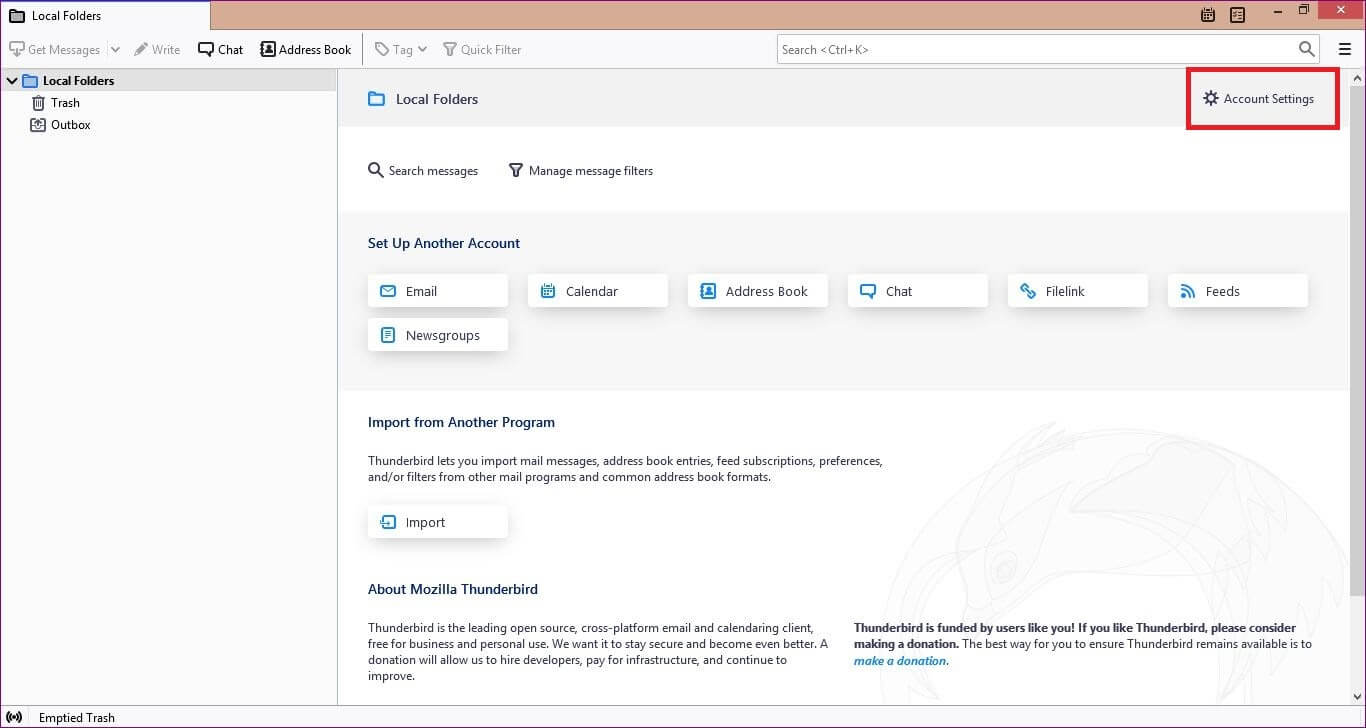Click the Import button
This screenshot has width=1366, height=728.
438,522
